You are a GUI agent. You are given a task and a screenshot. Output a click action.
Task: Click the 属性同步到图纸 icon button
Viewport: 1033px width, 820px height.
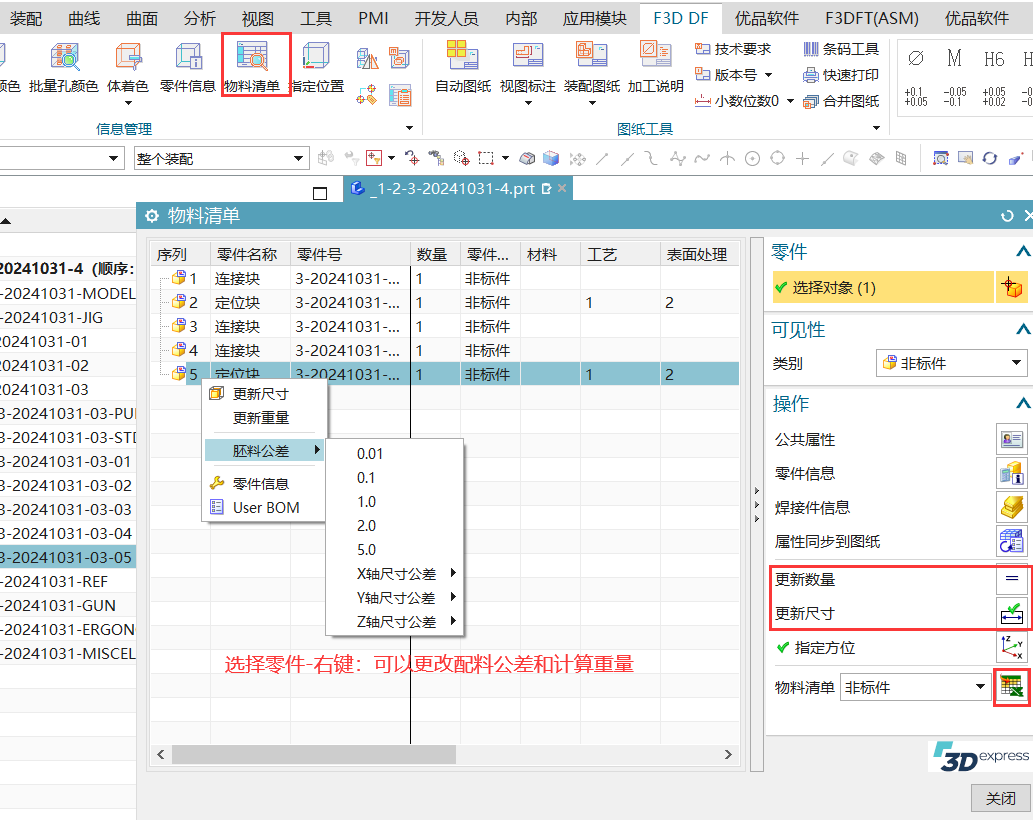pos(1011,541)
